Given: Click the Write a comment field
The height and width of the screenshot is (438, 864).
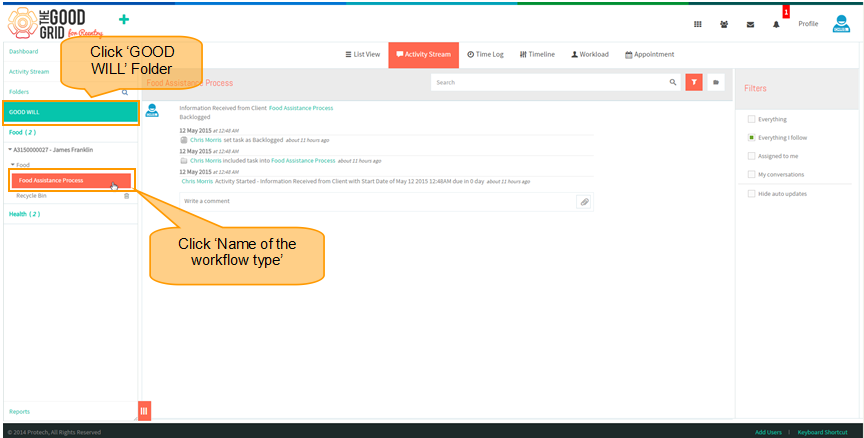Looking at the screenshot, I should pos(377,202).
